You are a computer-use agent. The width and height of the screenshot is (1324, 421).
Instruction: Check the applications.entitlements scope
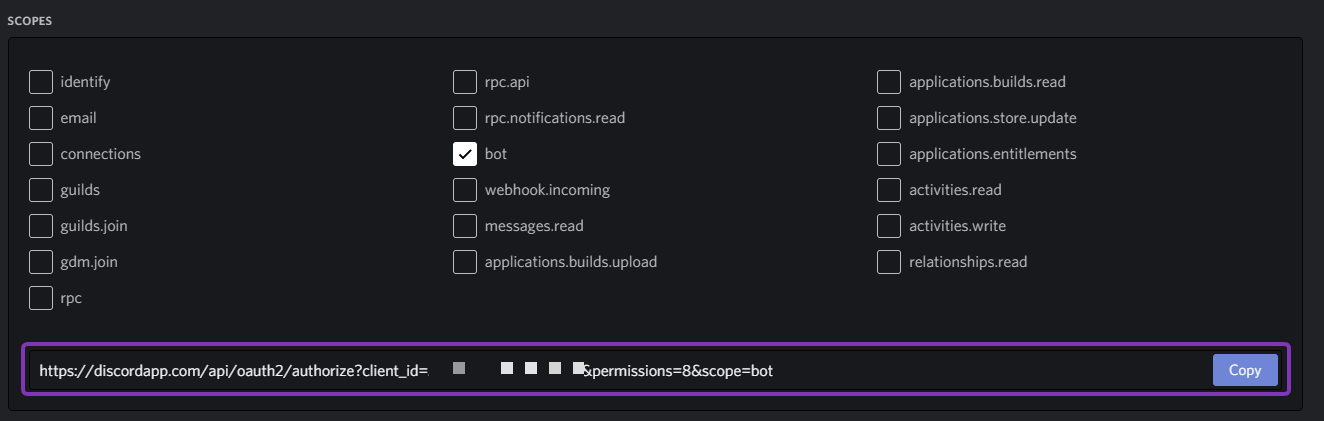889,154
